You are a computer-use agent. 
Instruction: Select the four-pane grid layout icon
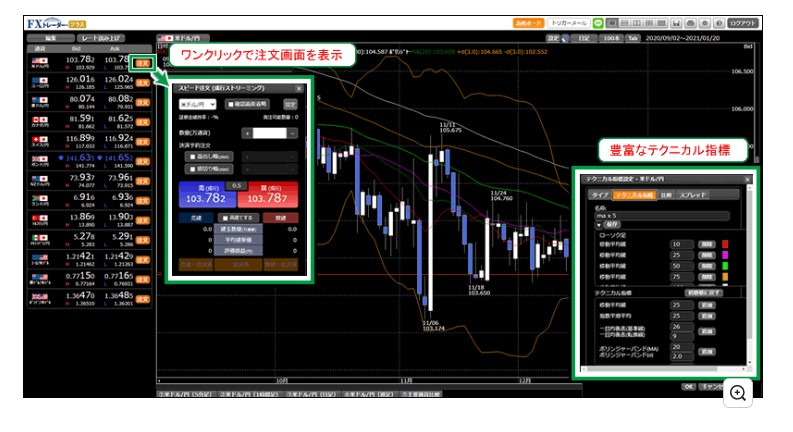pos(651,22)
